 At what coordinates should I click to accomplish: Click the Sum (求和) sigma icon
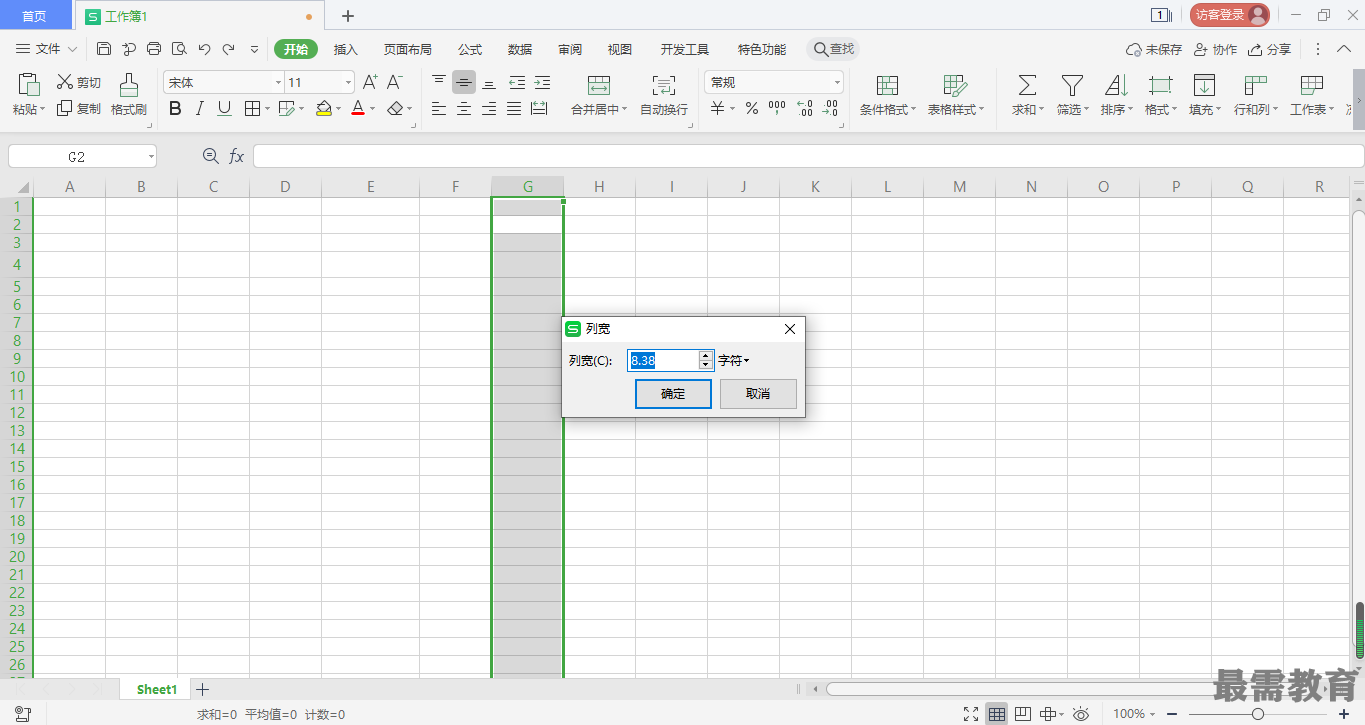click(x=1027, y=84)
